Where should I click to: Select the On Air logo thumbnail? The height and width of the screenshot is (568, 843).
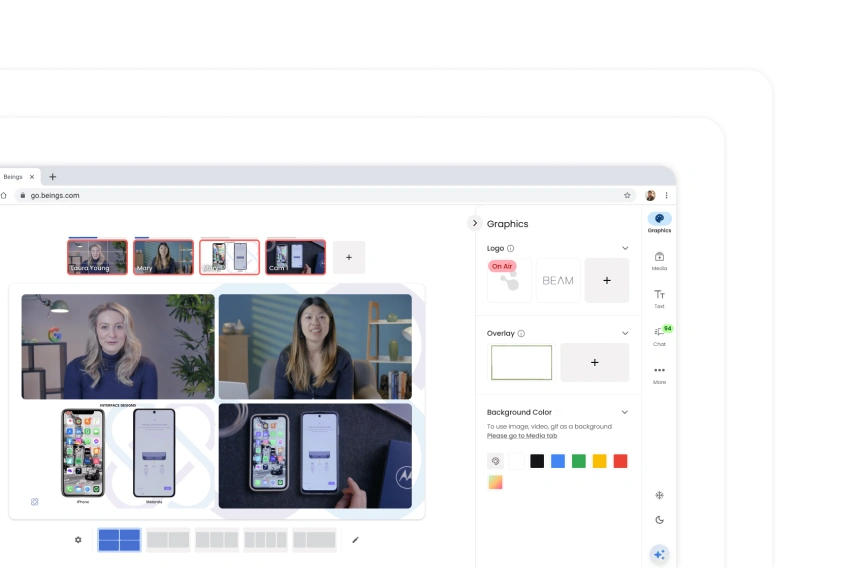[x=509, y=280]
